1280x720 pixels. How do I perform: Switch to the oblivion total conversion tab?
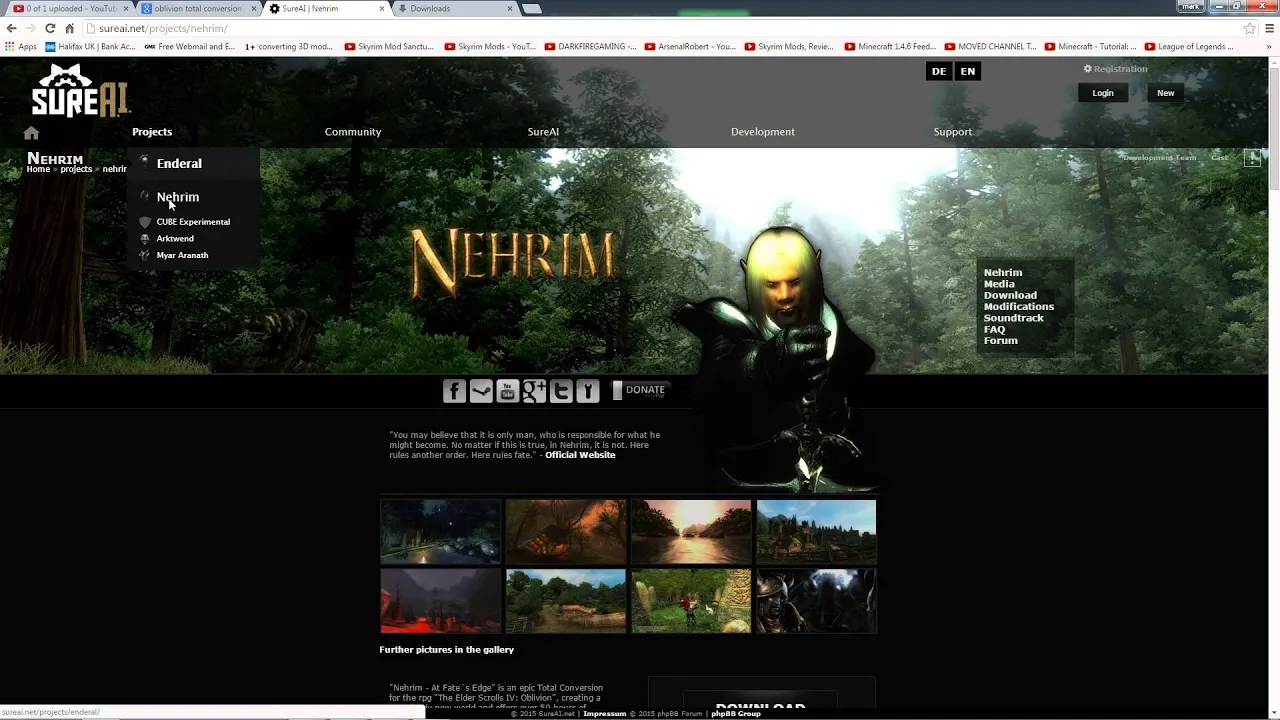[x=197, y=8]
